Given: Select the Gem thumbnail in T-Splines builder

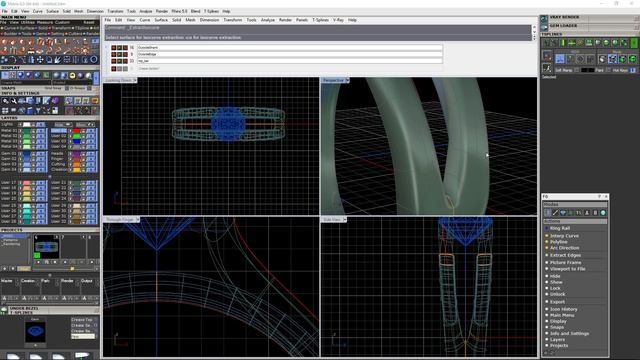Looking at the screenshot, I should tap(35, 332).
